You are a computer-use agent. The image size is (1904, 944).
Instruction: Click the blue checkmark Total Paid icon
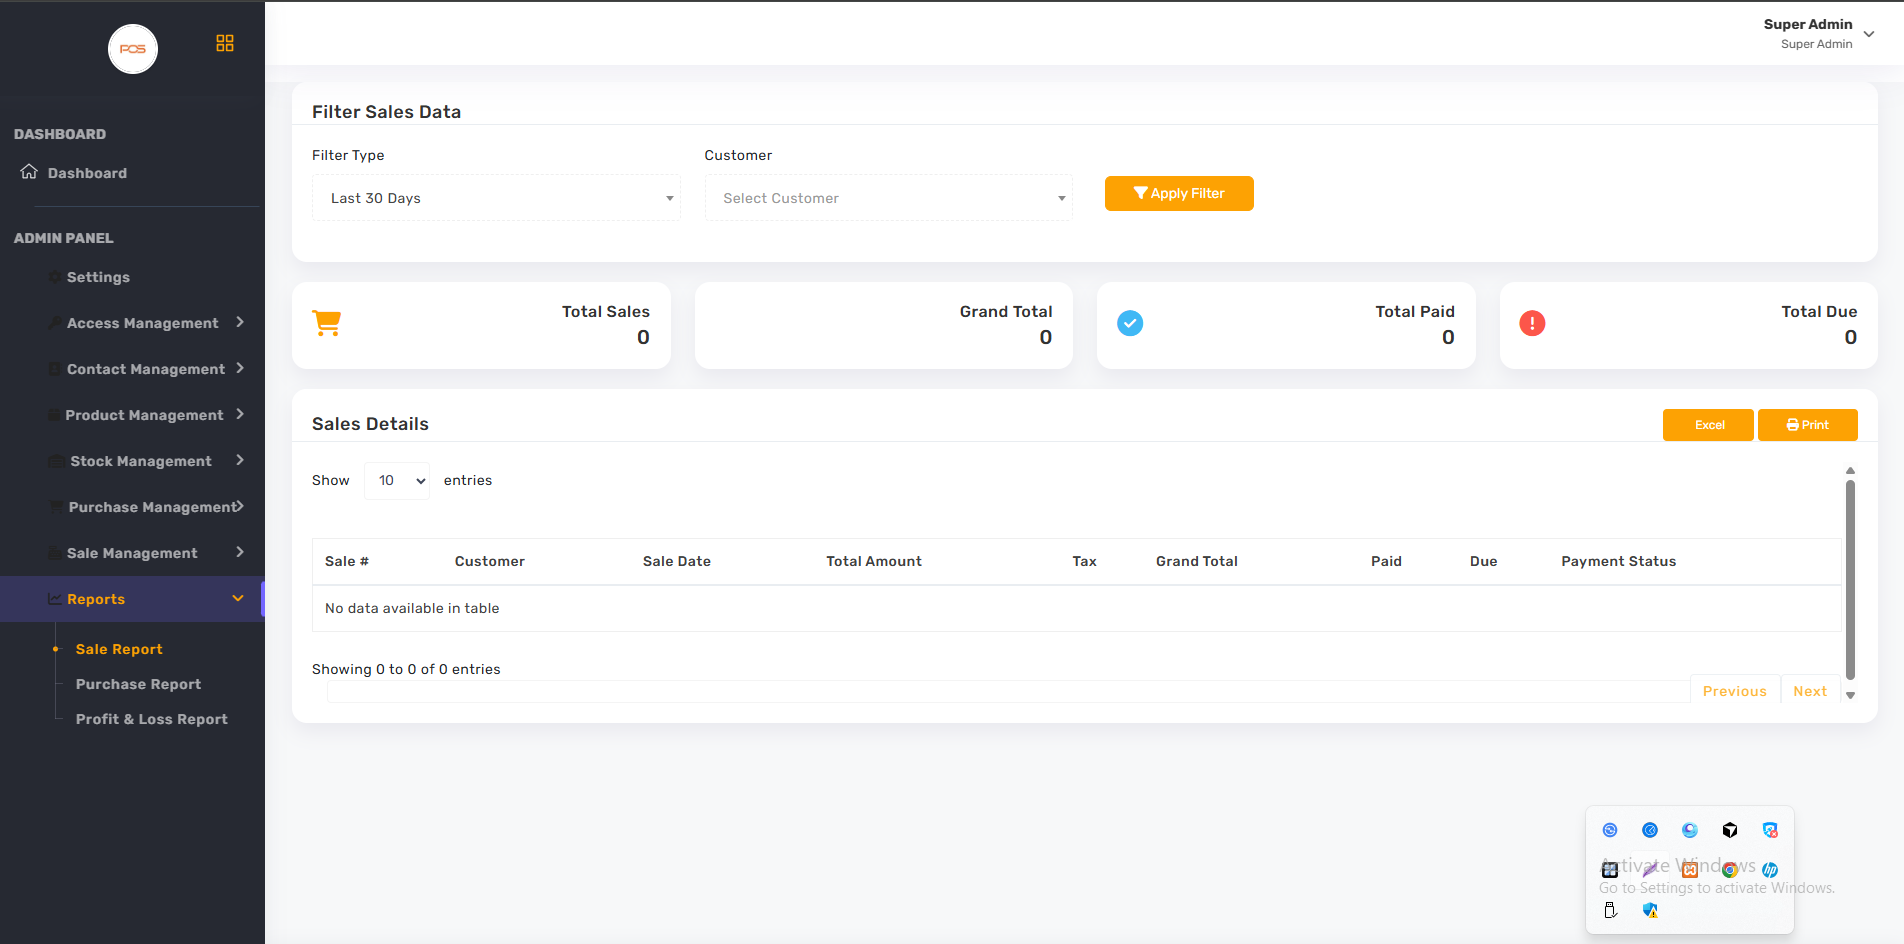click(1130, 323)
